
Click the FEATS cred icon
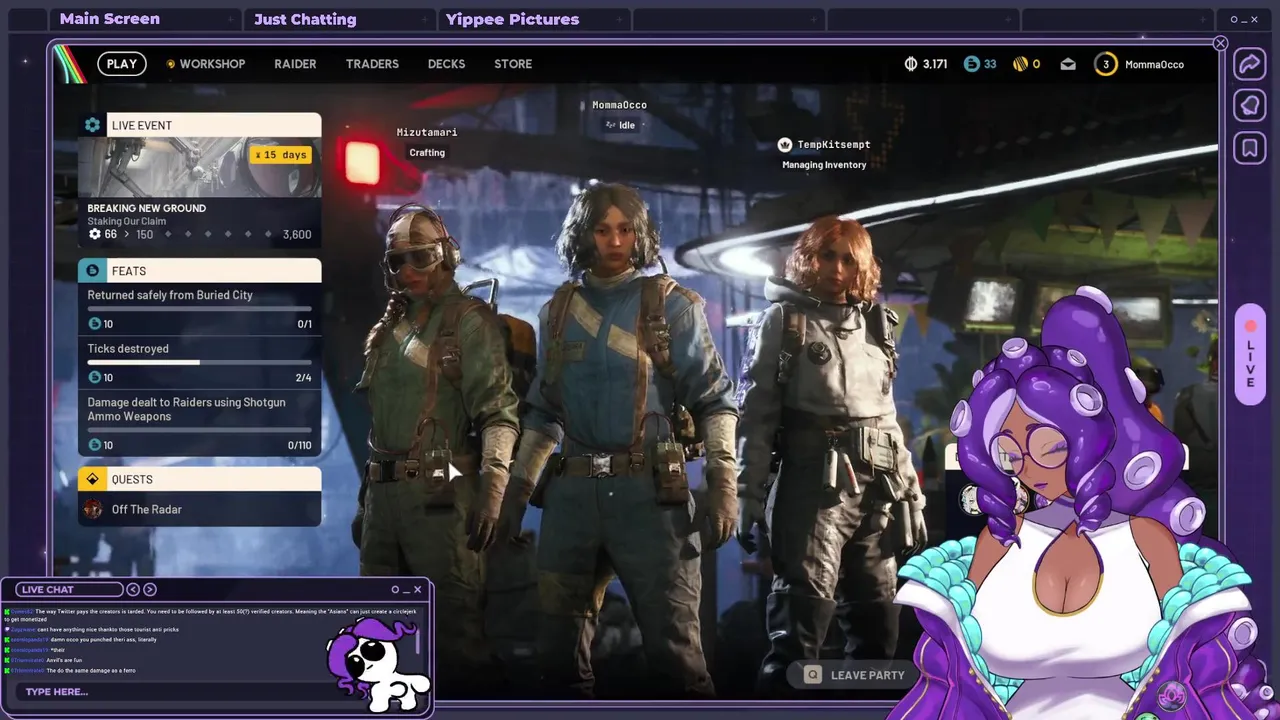point(93,271)
